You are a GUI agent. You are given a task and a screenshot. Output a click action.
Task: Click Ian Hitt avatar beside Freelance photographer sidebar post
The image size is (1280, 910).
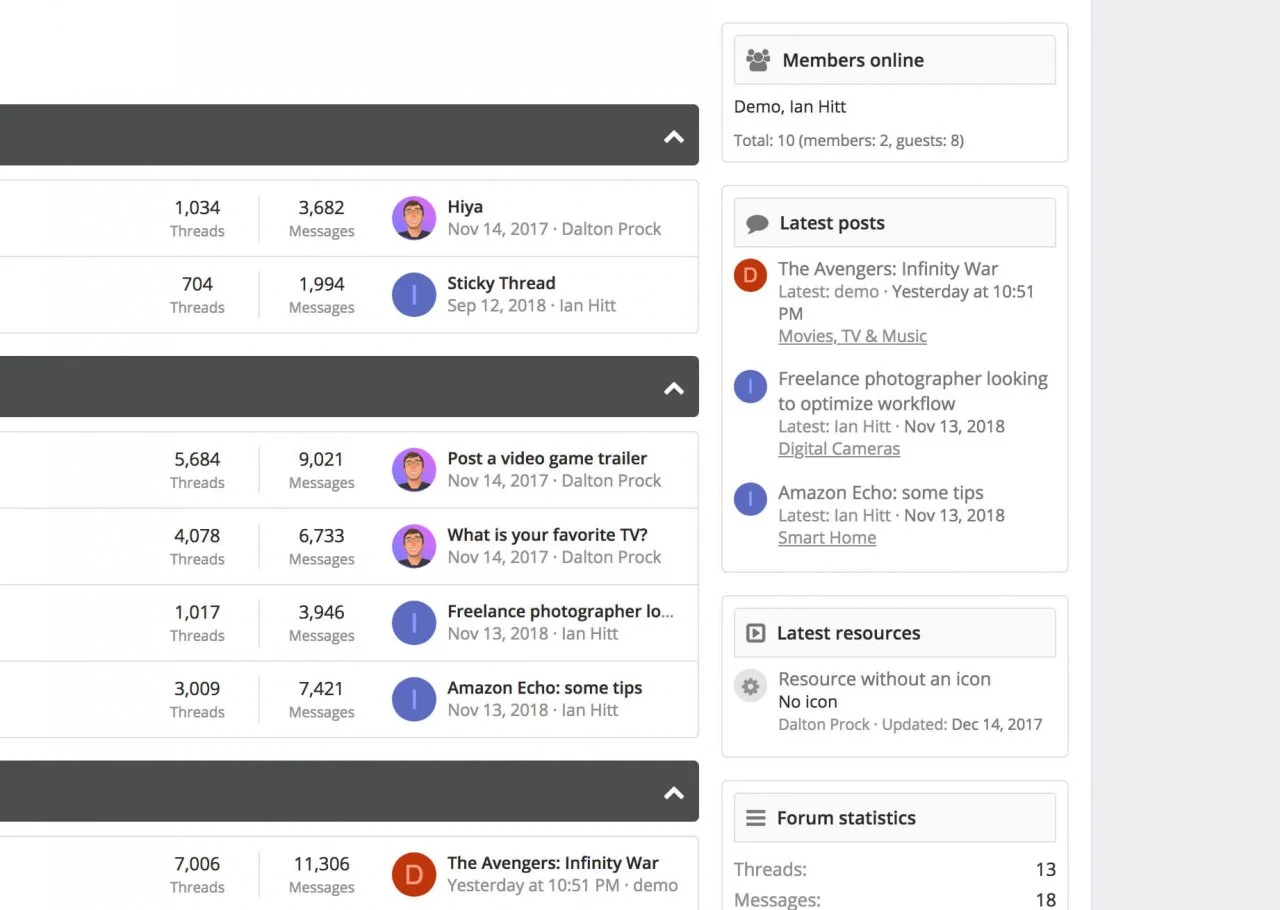(750, 386)
